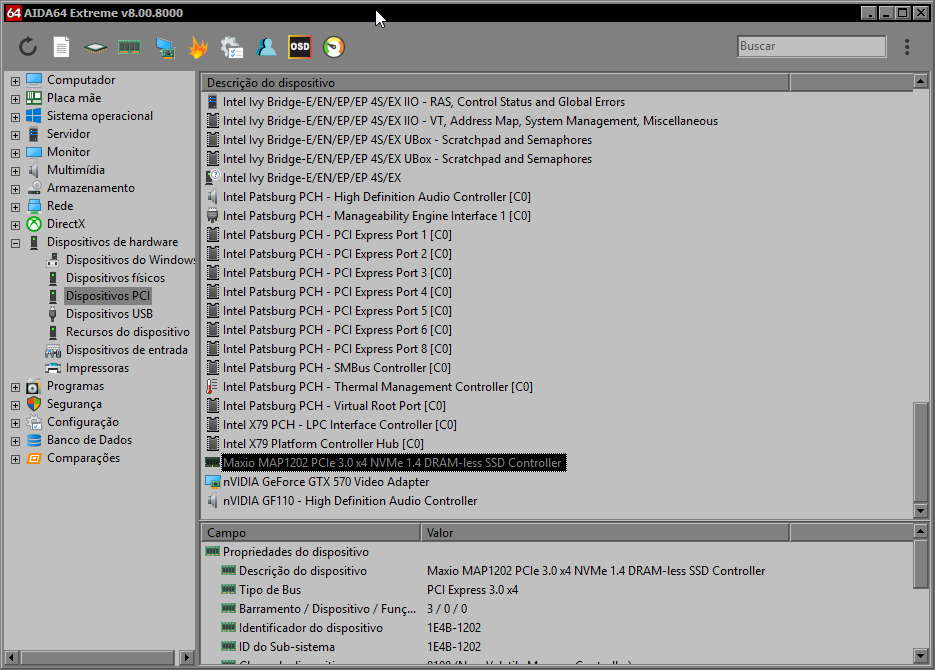Open the gear checklist preferences icon
Image resolution: width=935 pixels, height=670 pixels.
tap(232, 48)
